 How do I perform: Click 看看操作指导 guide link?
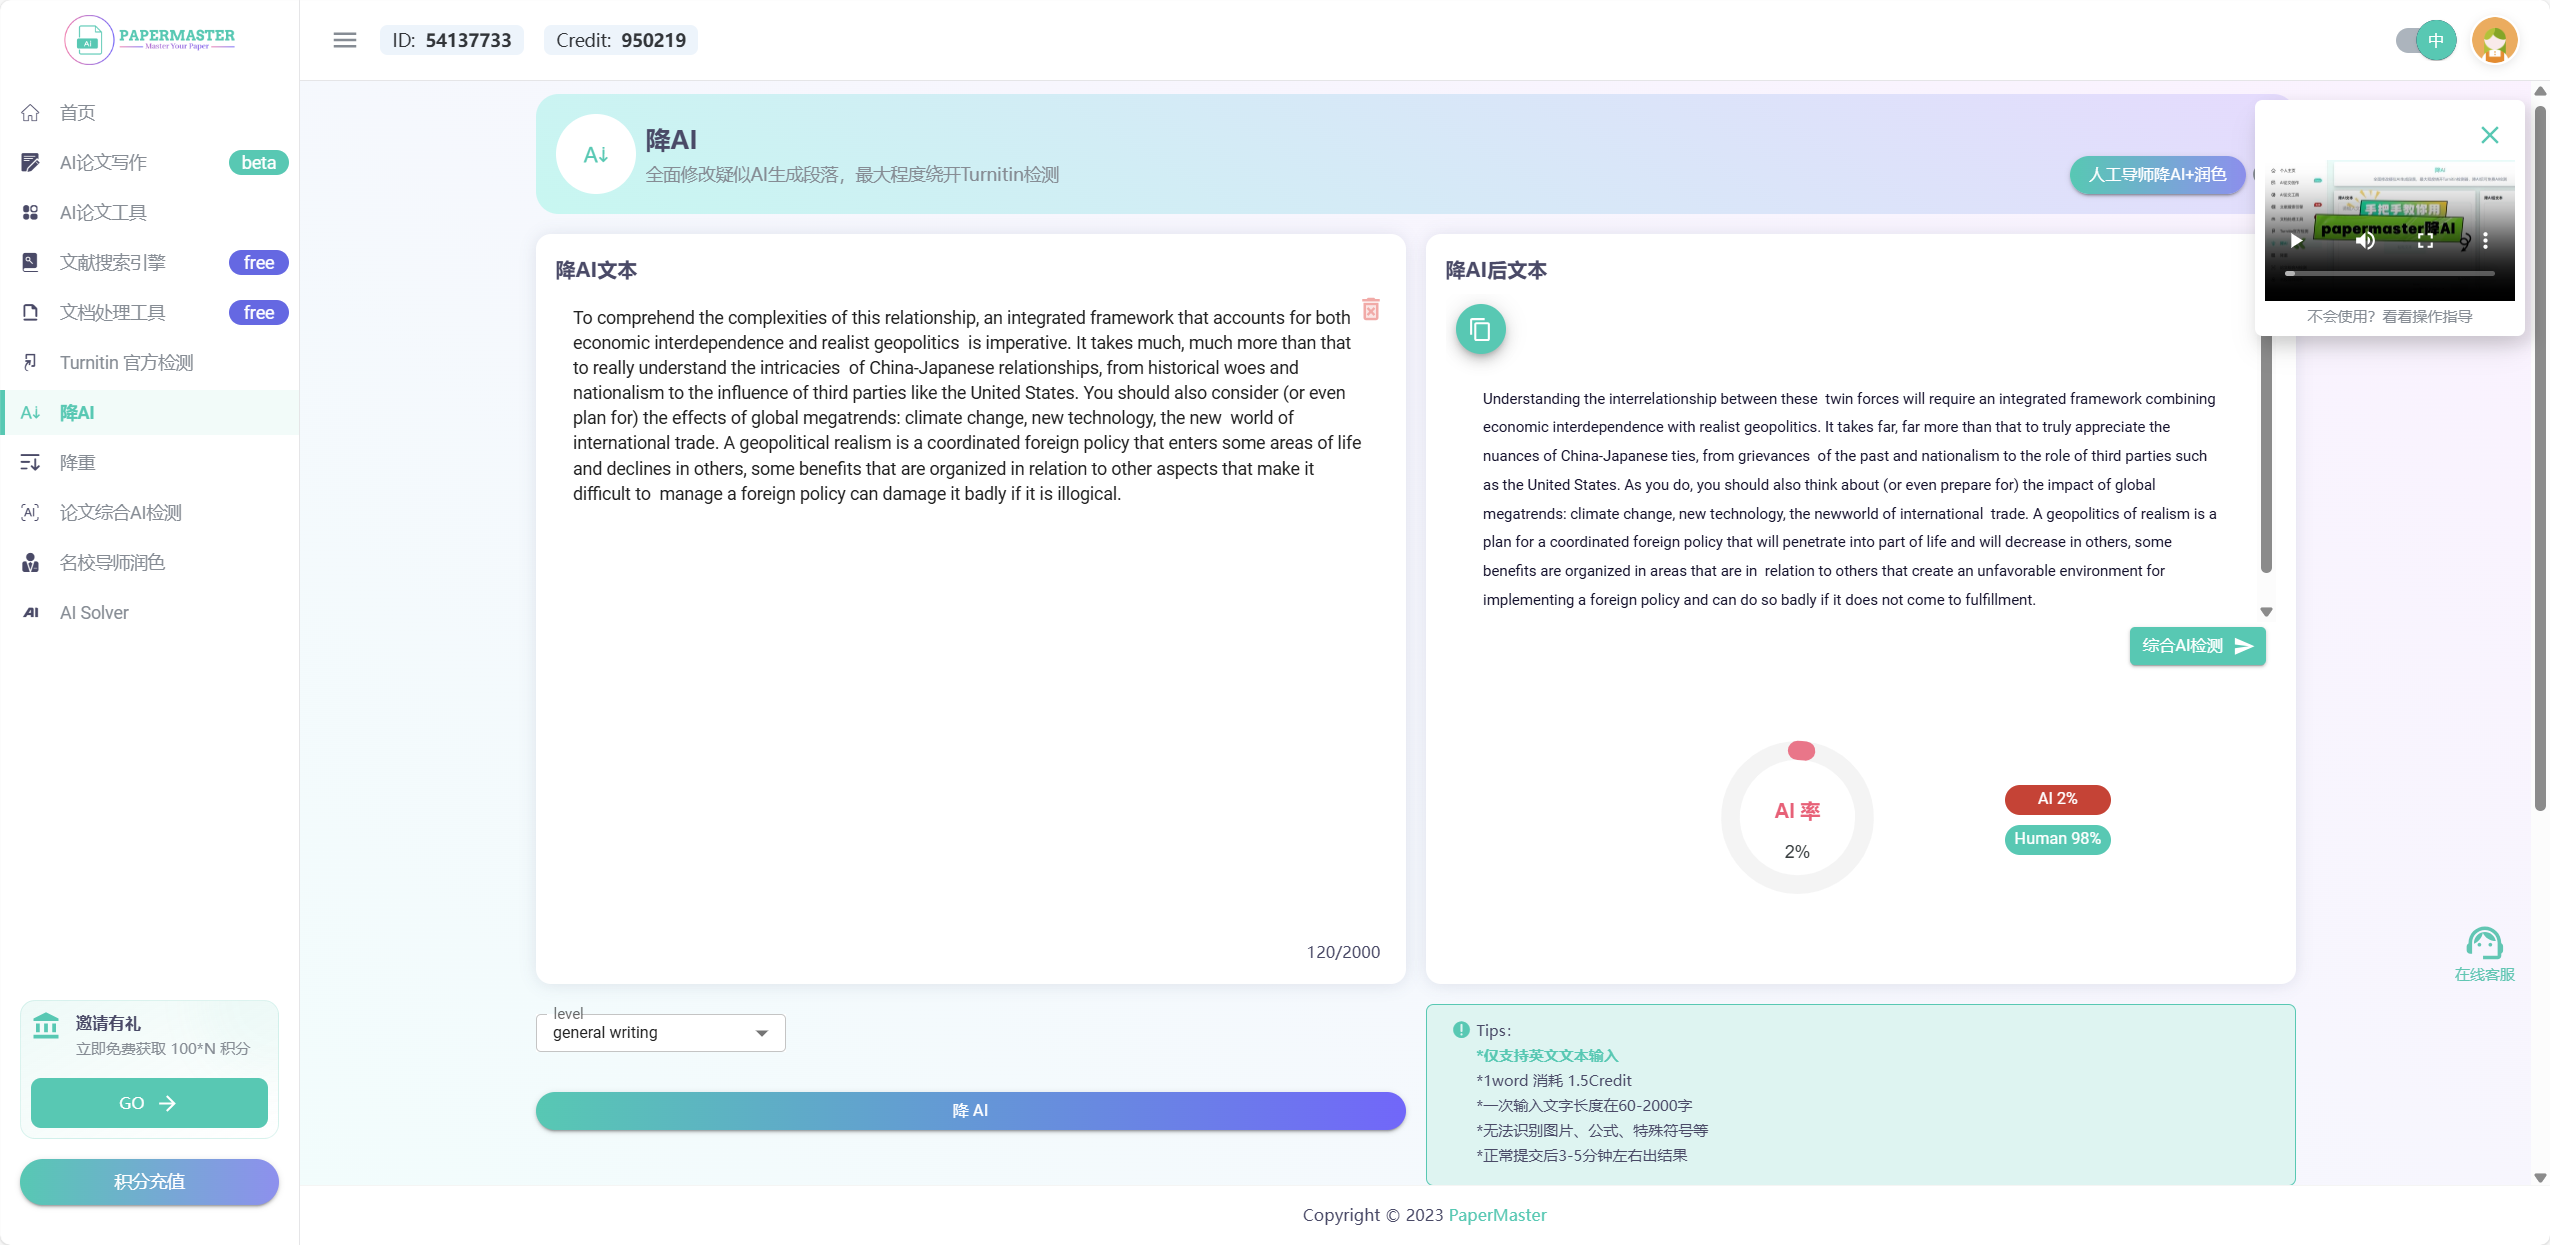coord(2428,316)
